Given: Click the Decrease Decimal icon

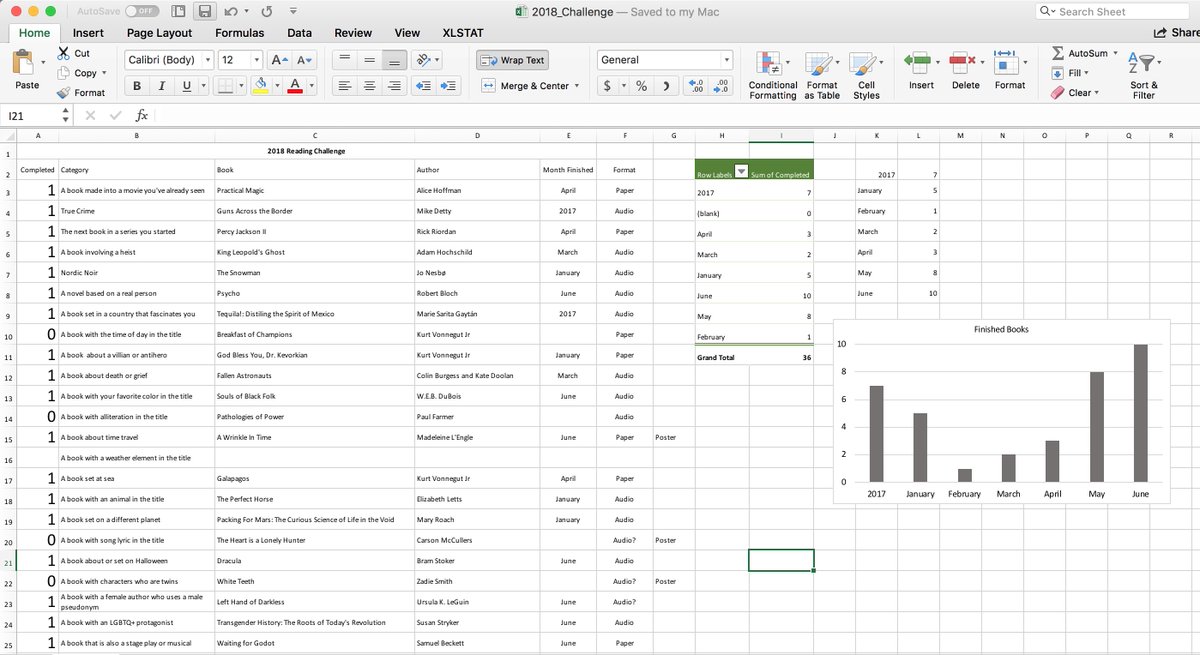Looking at the screenshot, I should pyautogui.click(x=722, y=86).
